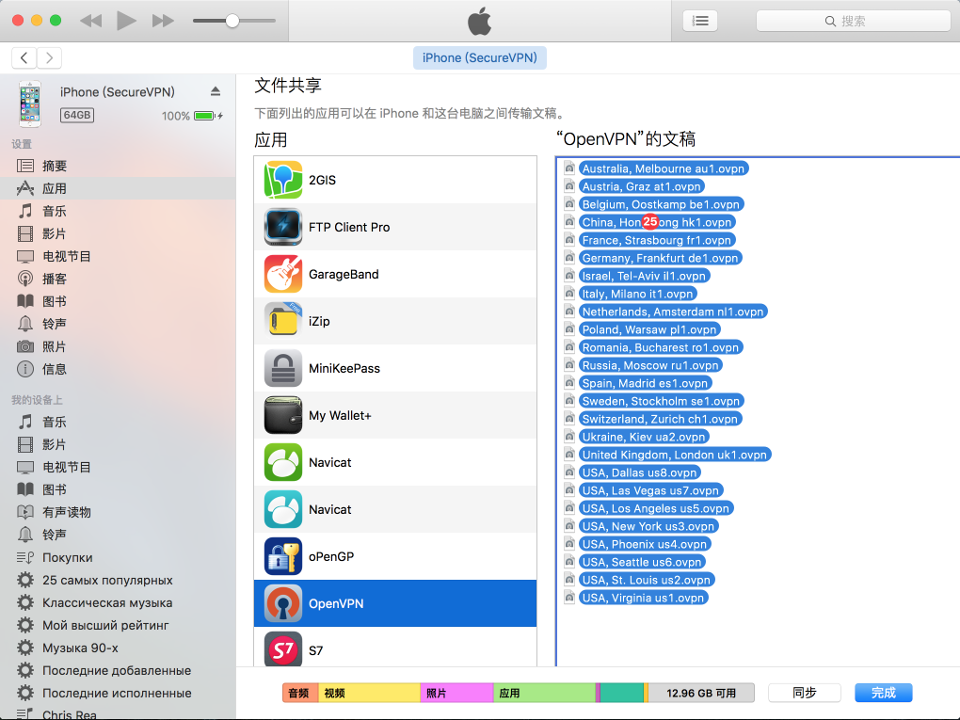Select 有声读物 audiobooks on my device
The width and height of the screenshot is (960, 720).
[x=118, y=512]
